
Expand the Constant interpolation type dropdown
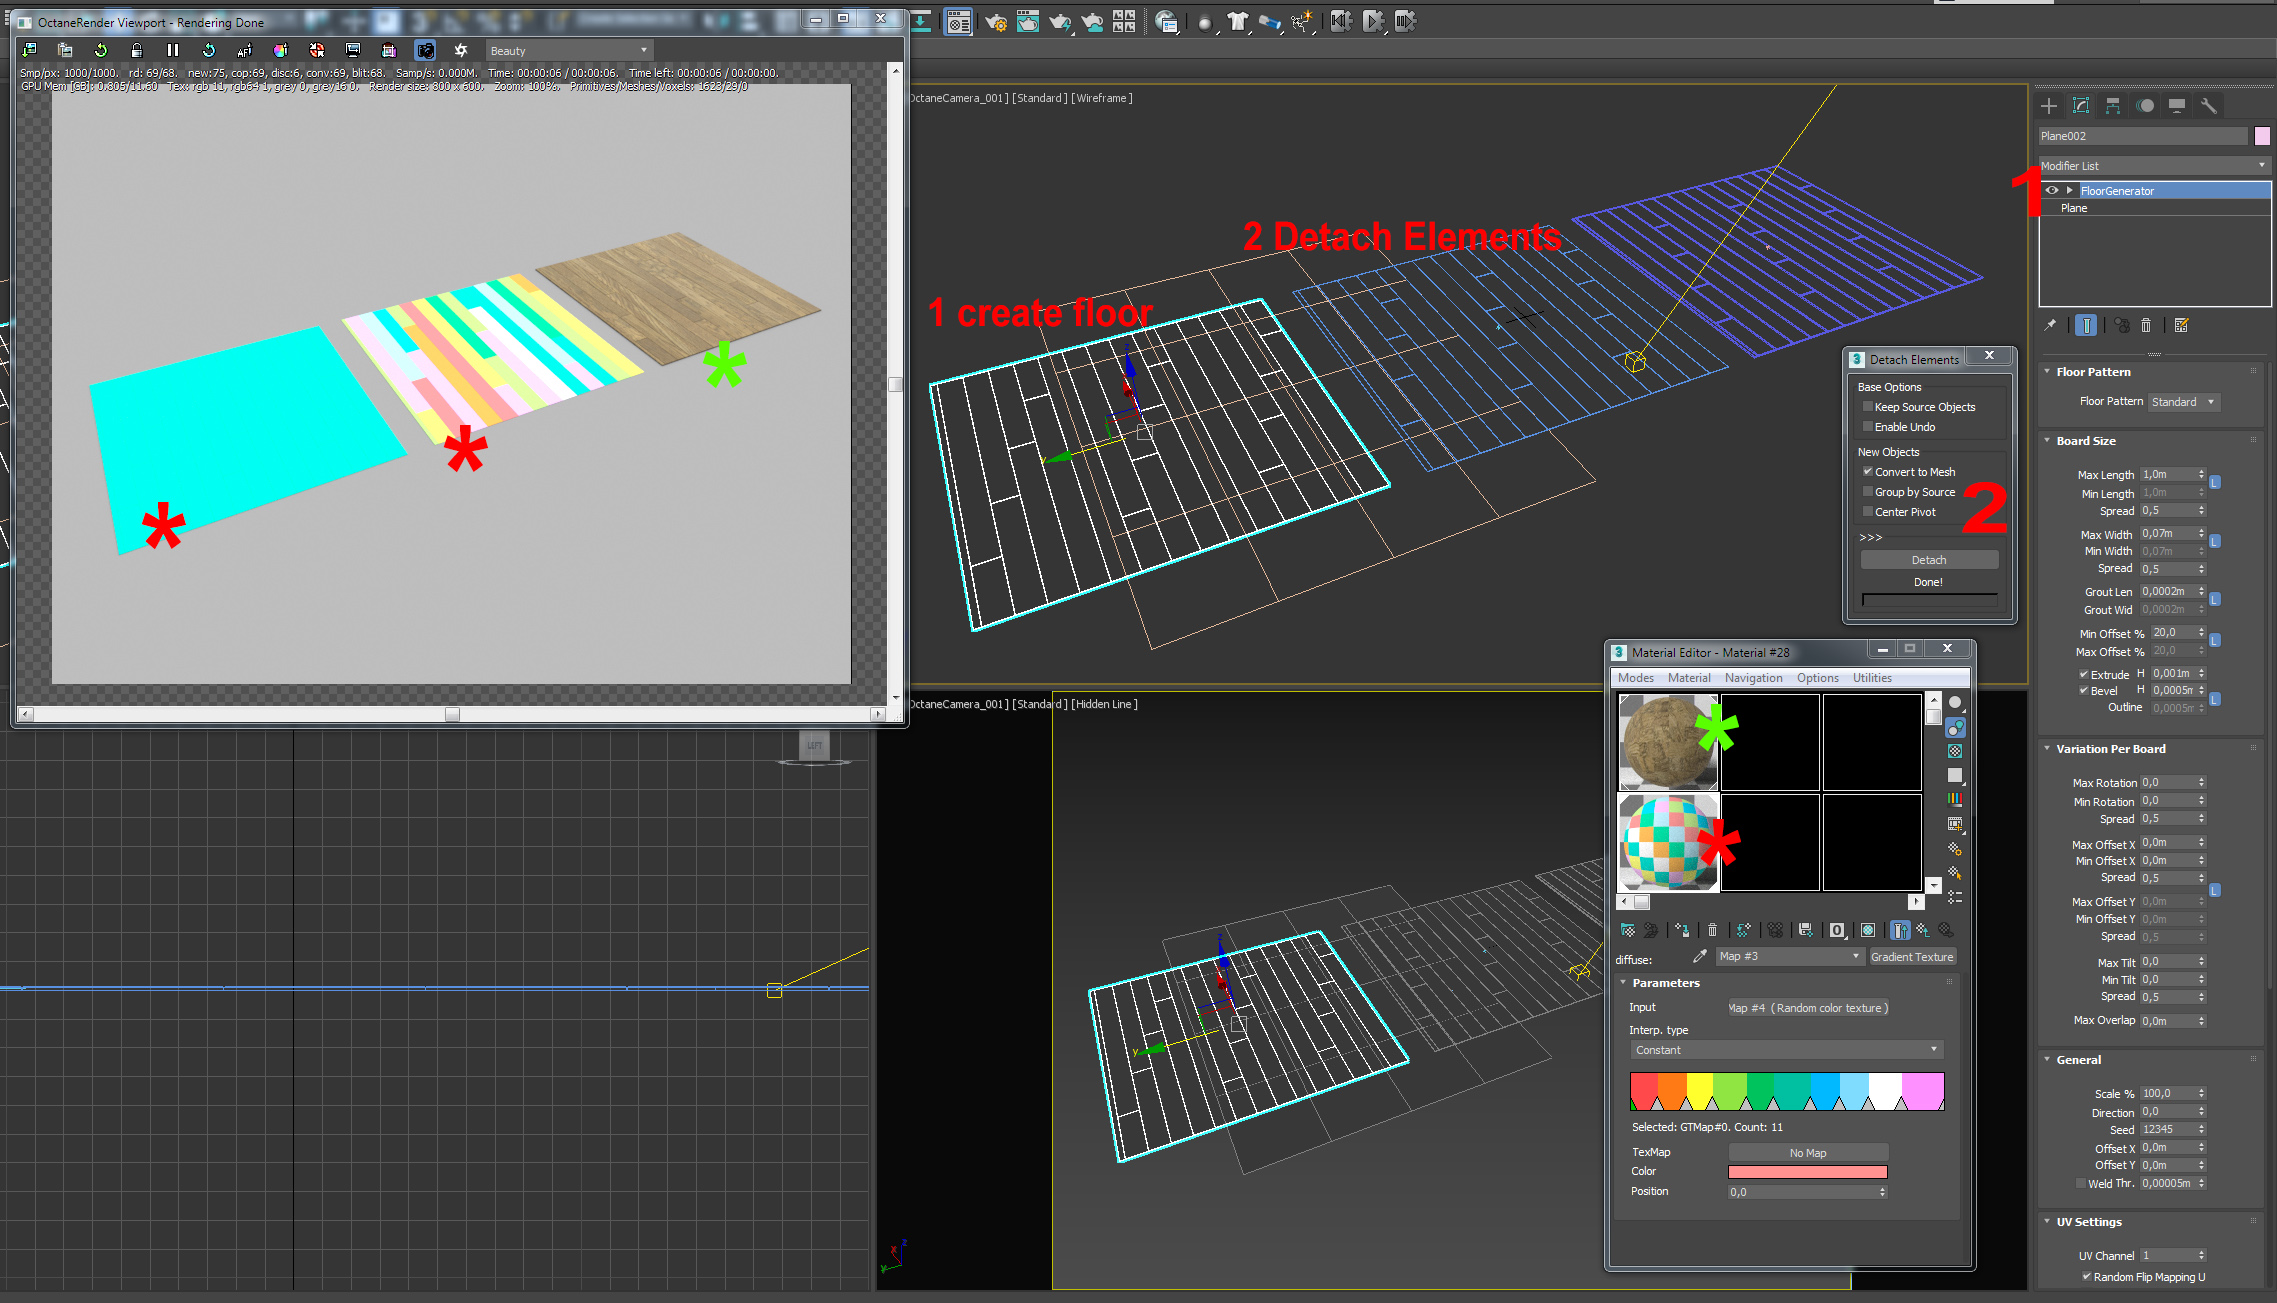tap(1786, 1050)
